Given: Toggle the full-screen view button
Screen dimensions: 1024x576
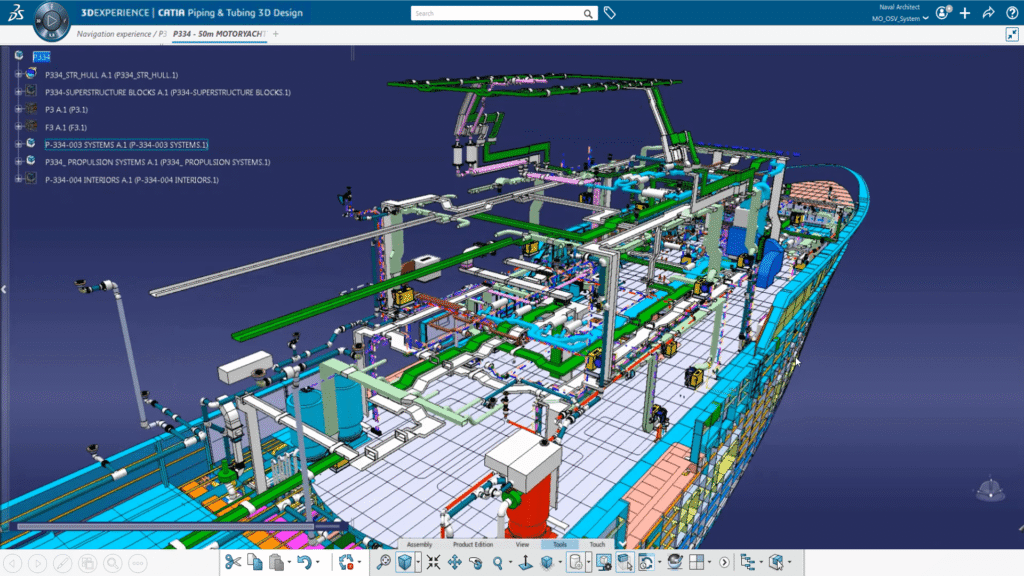Looking at the screenshot, I should pos(1012,34).
